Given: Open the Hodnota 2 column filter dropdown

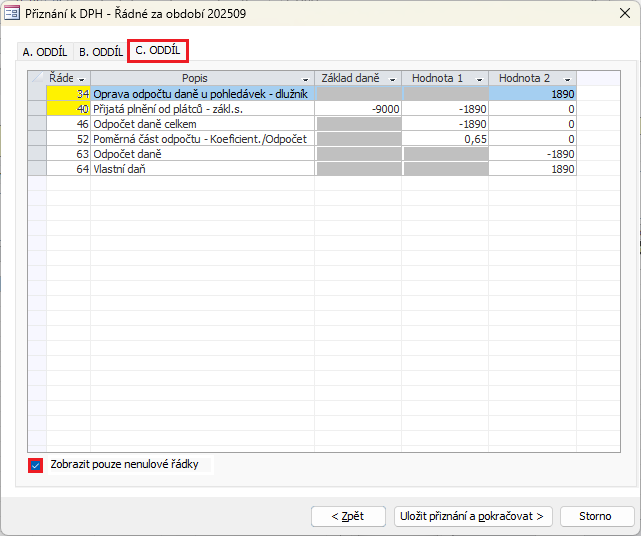Looking at the screenshot, I should 567,79.
